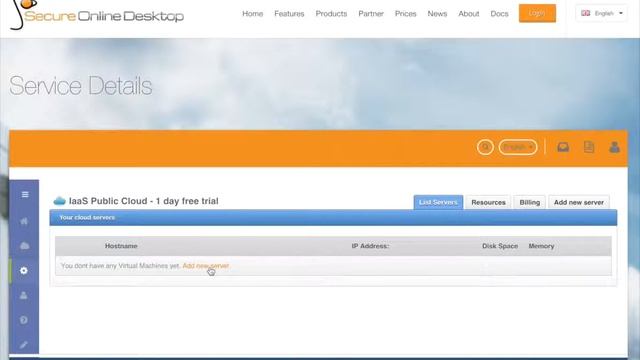
Task: Open the document invoices icon
Action: click(x=589, y=147)
